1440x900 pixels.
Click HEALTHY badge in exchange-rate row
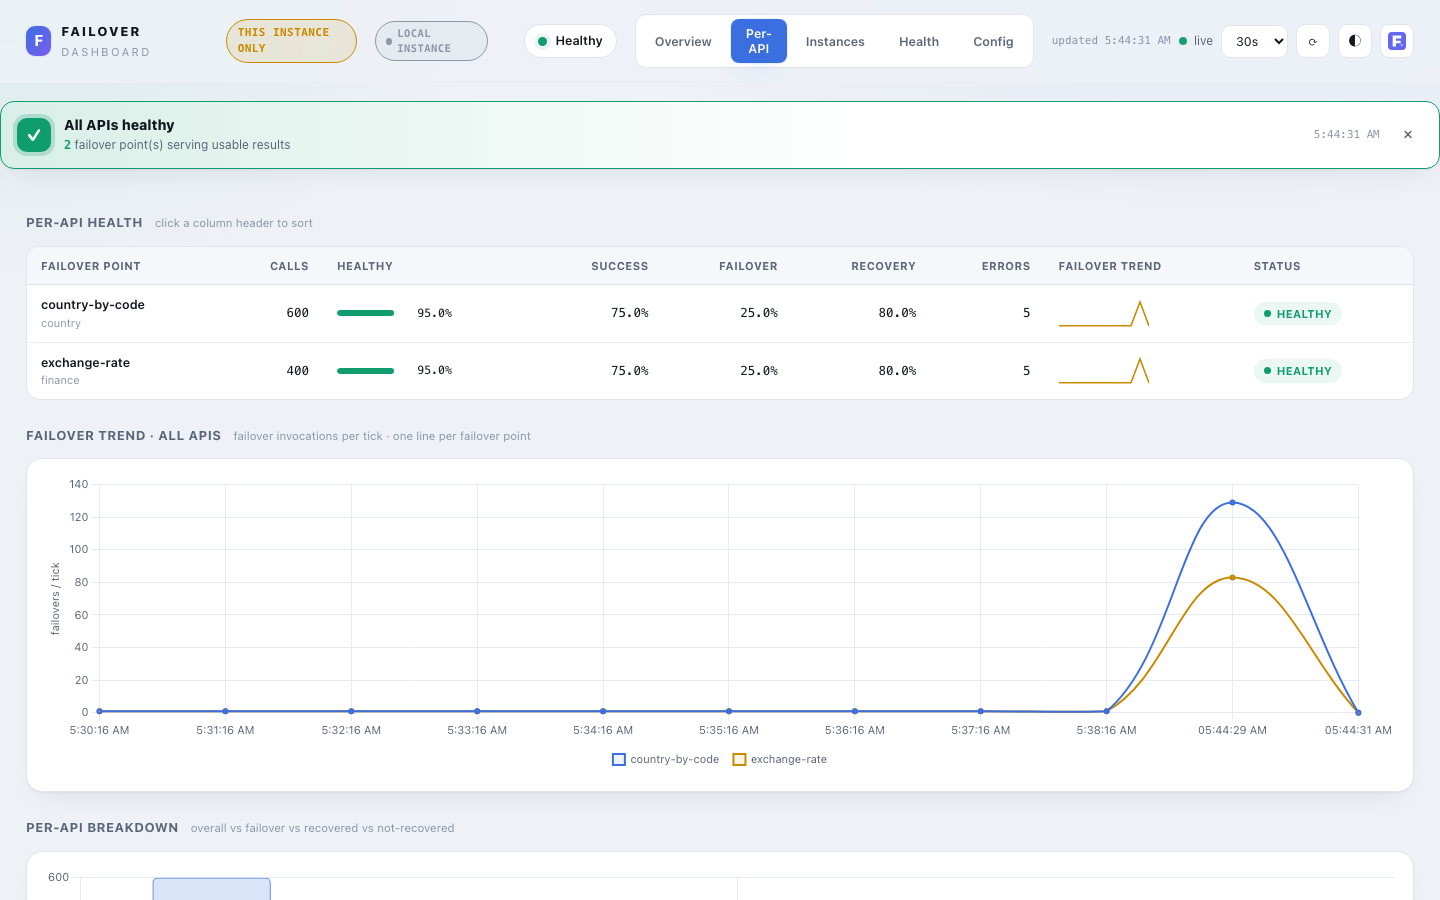tap(1297, 371)
